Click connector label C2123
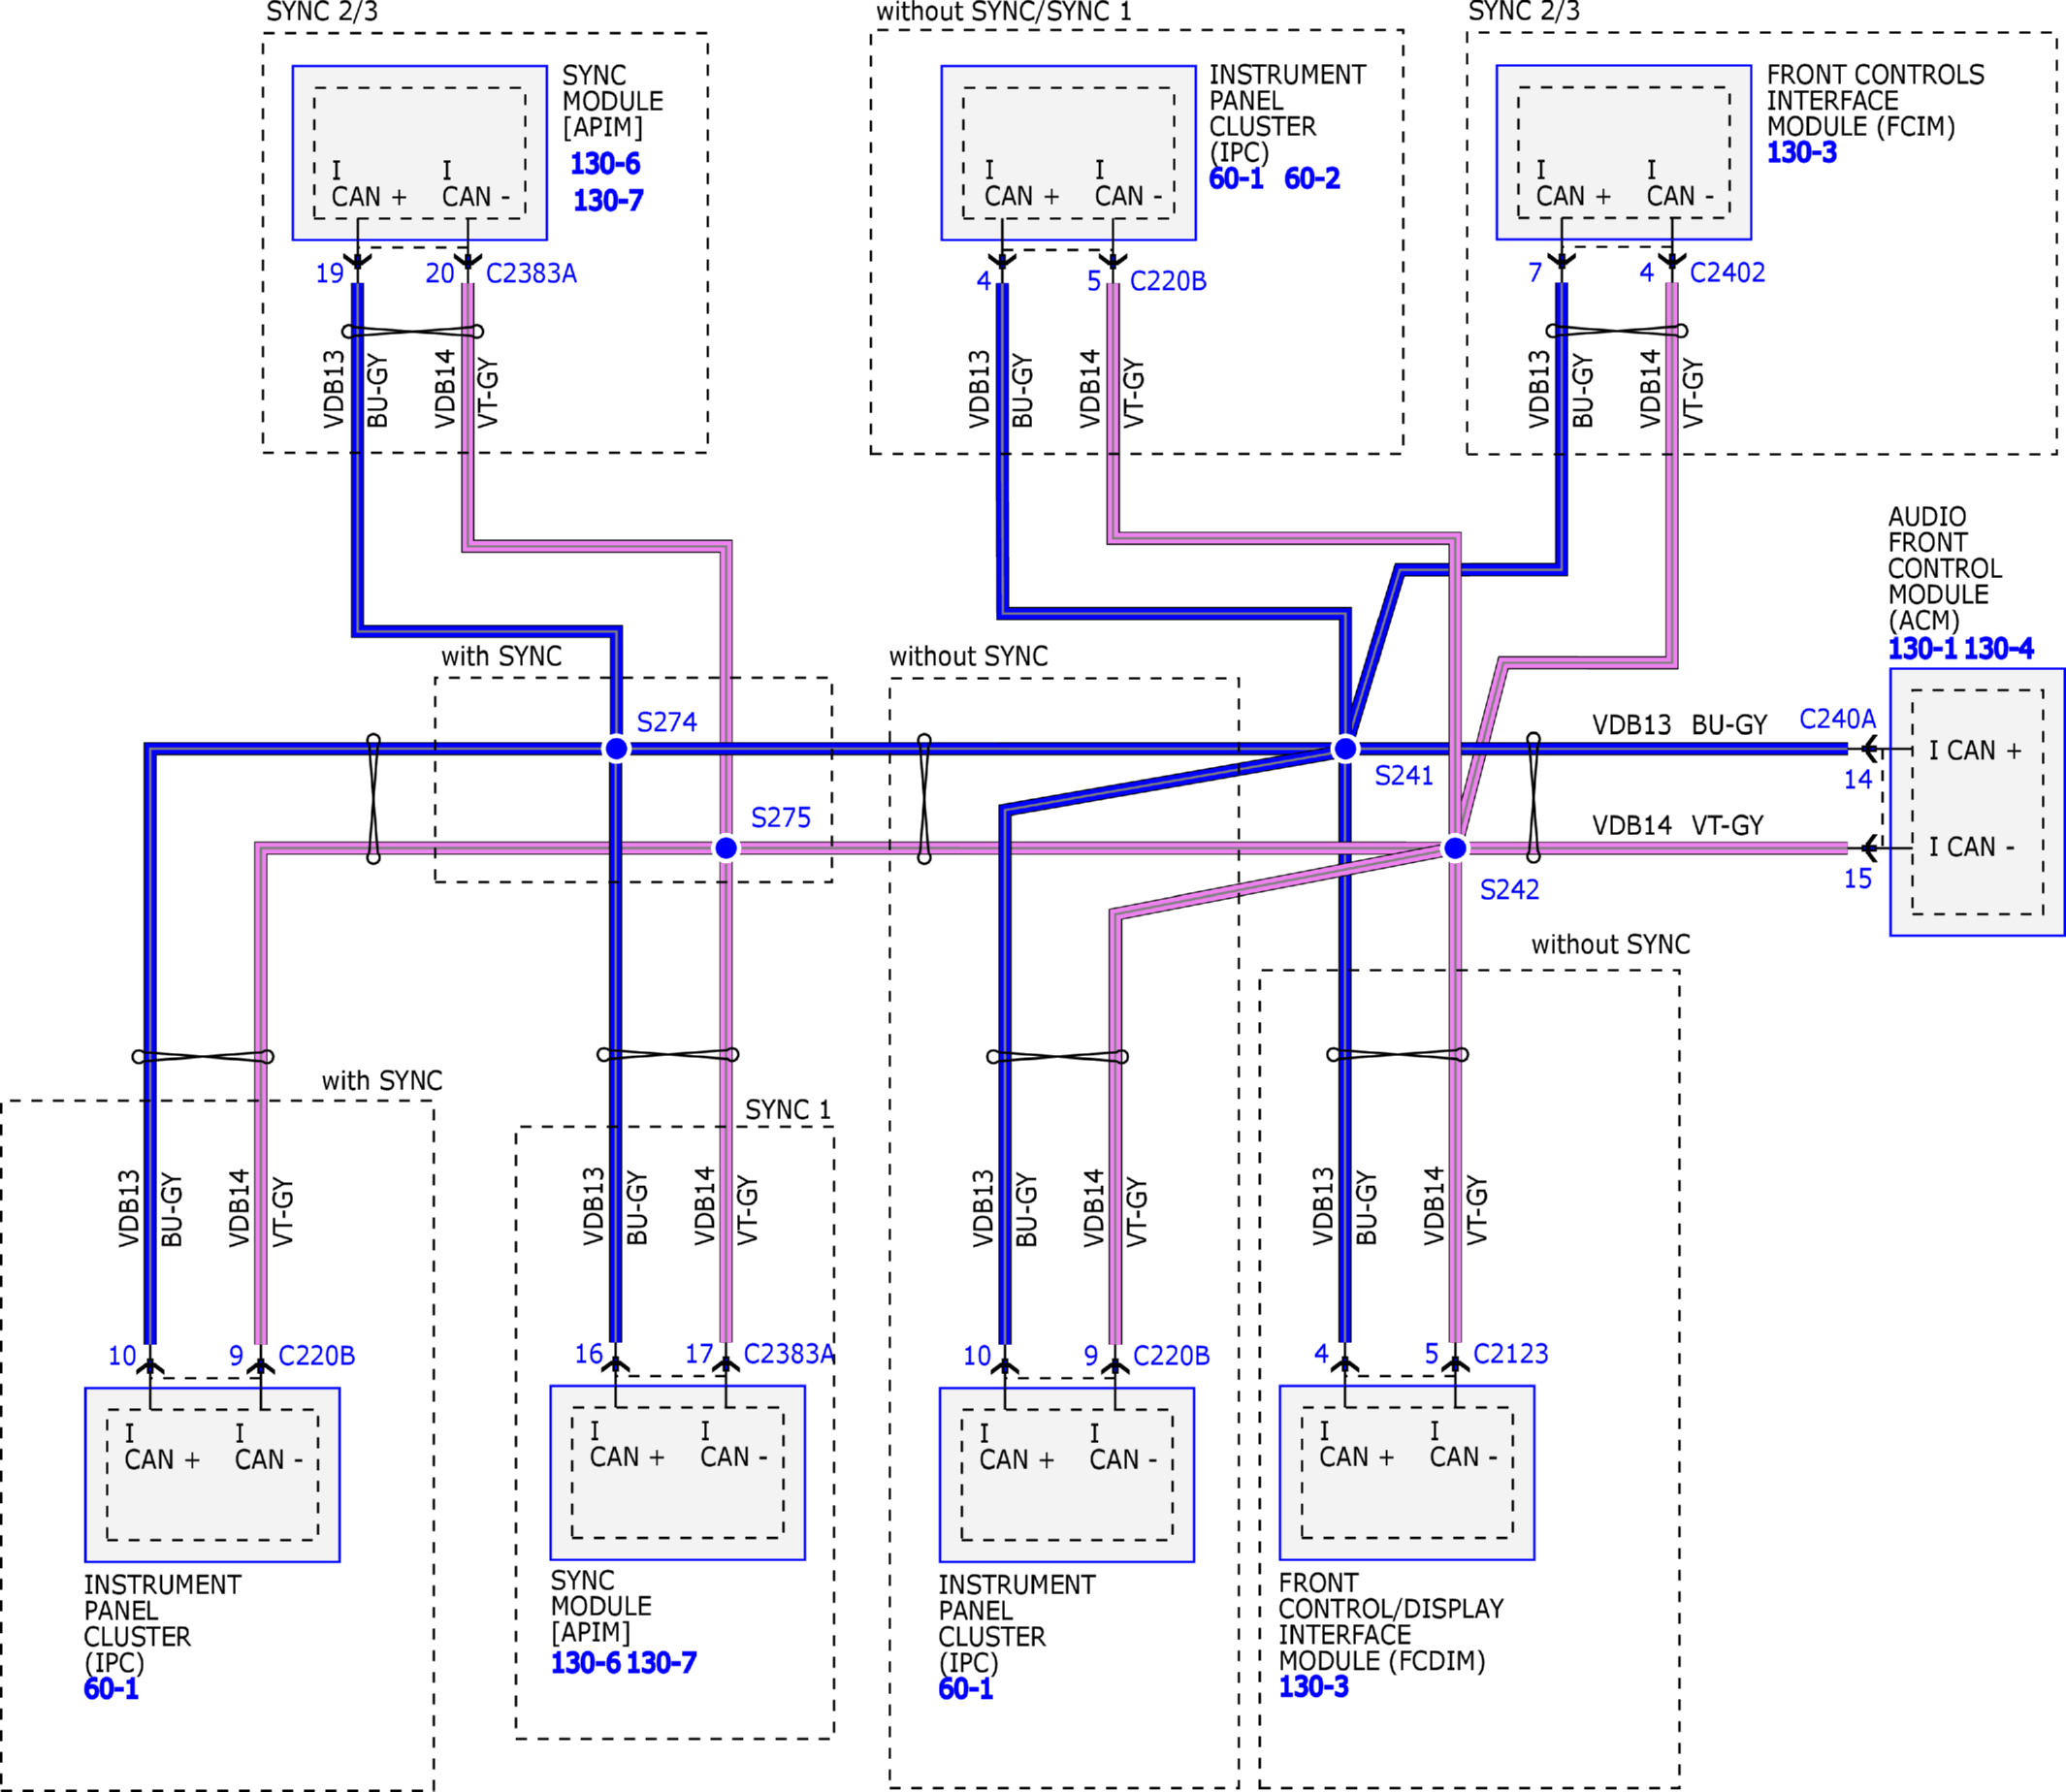2066x1792 pixels. [1510, 1354]
